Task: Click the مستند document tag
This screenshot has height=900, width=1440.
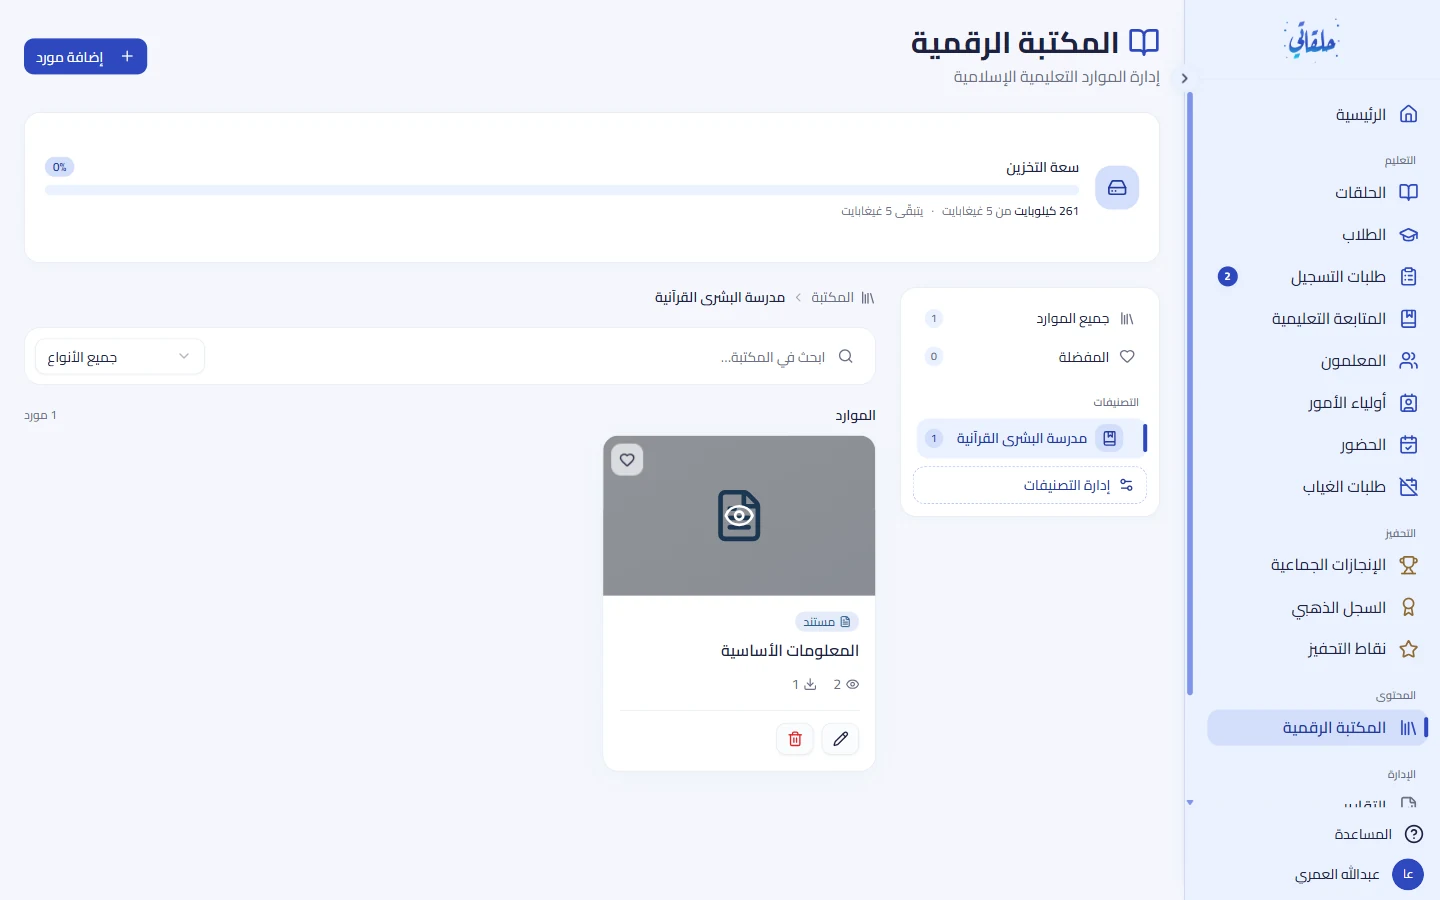Action: [x=827, y=622]
